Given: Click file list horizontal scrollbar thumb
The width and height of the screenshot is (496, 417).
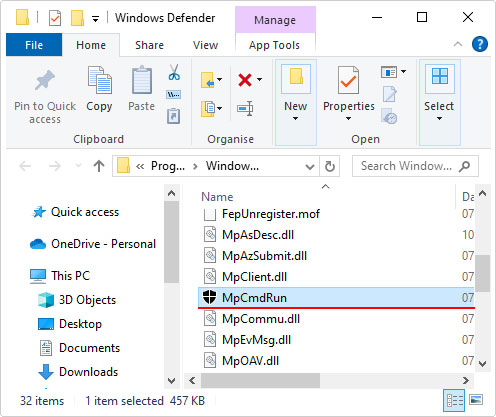Looking at the screenshot, I should click(261, 380).
